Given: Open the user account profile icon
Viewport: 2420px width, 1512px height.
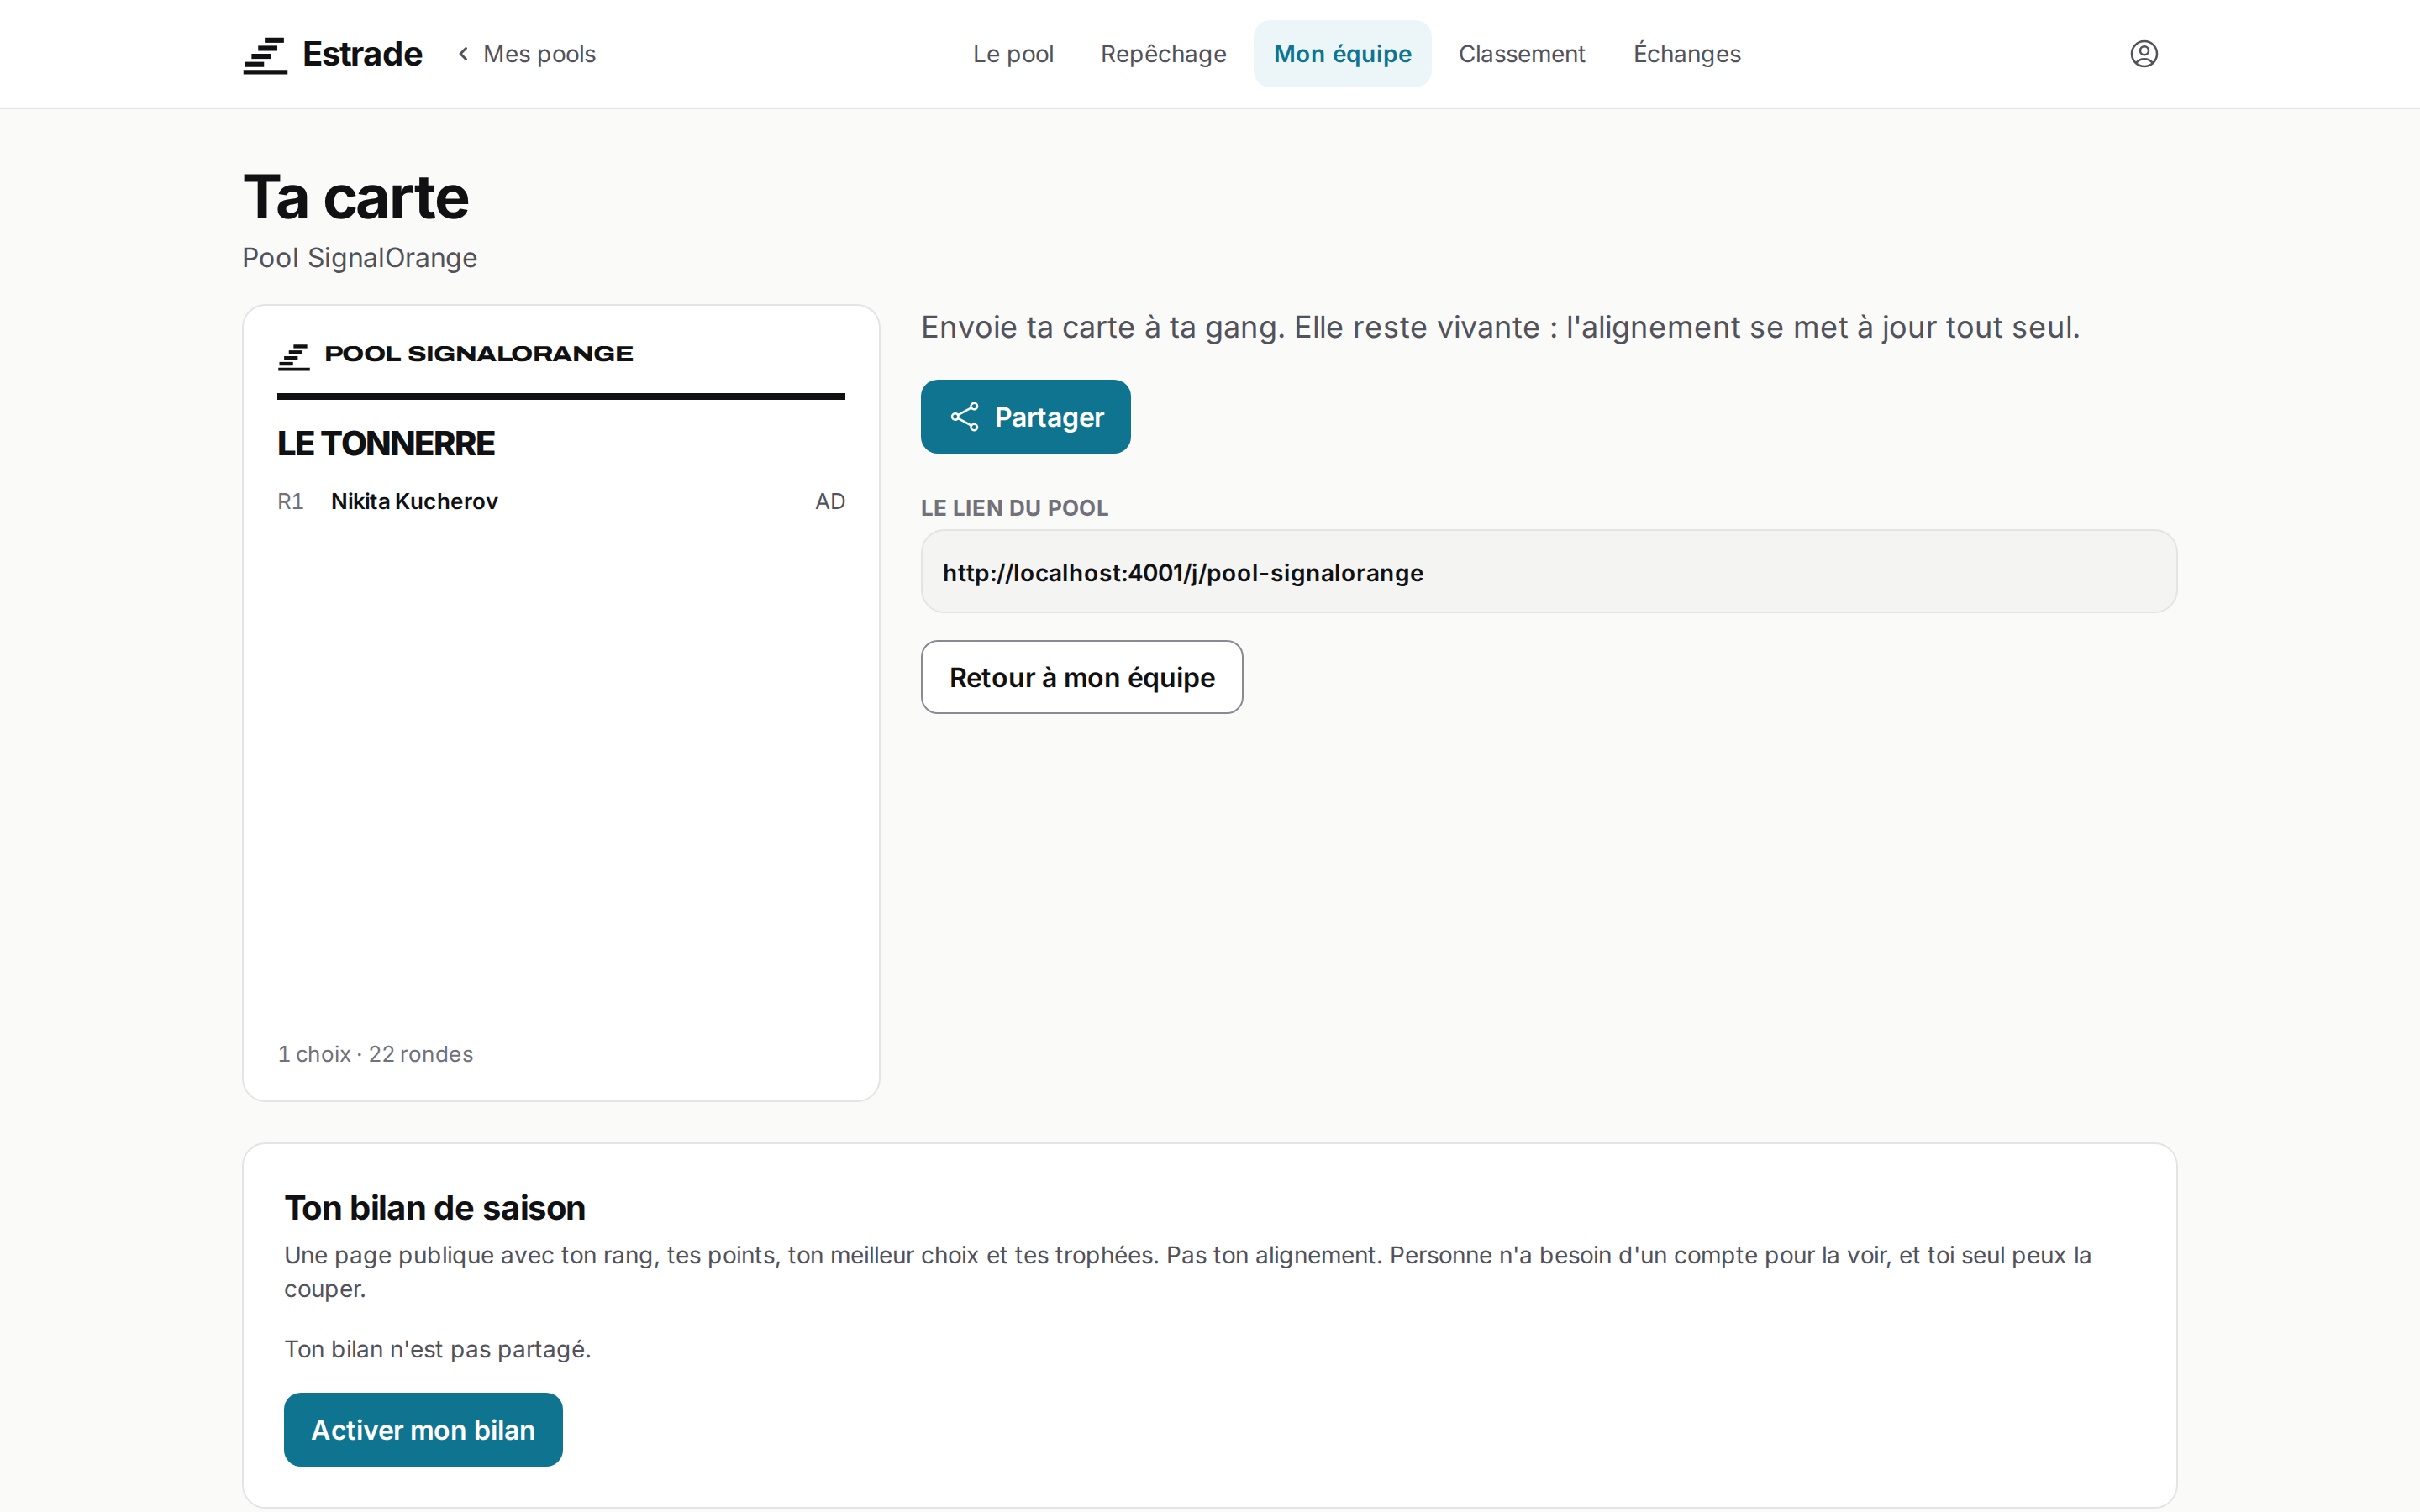Looking at the screenshot, I should point(2143,54).
